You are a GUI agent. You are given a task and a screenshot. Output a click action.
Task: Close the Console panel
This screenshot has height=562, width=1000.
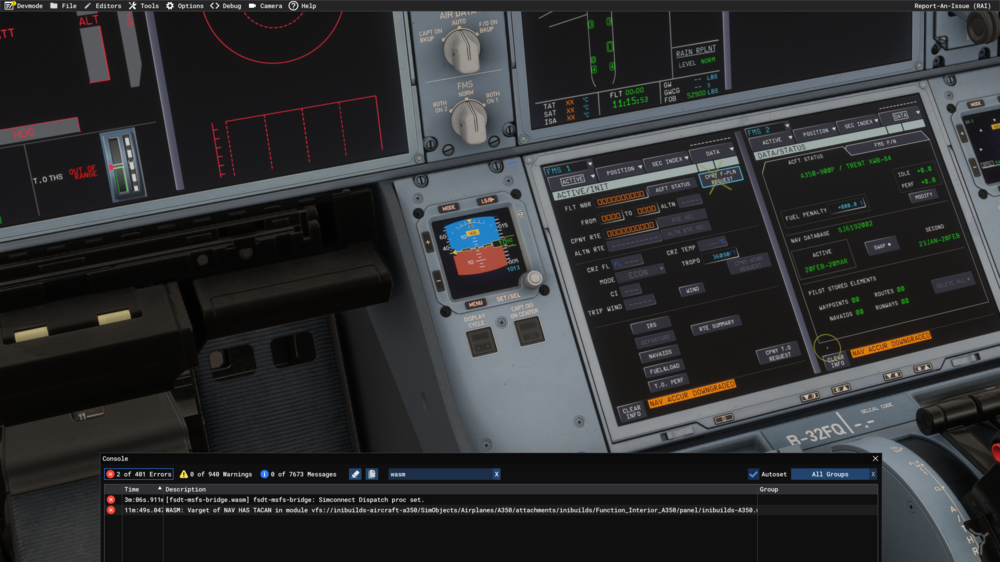pos(875,458)
